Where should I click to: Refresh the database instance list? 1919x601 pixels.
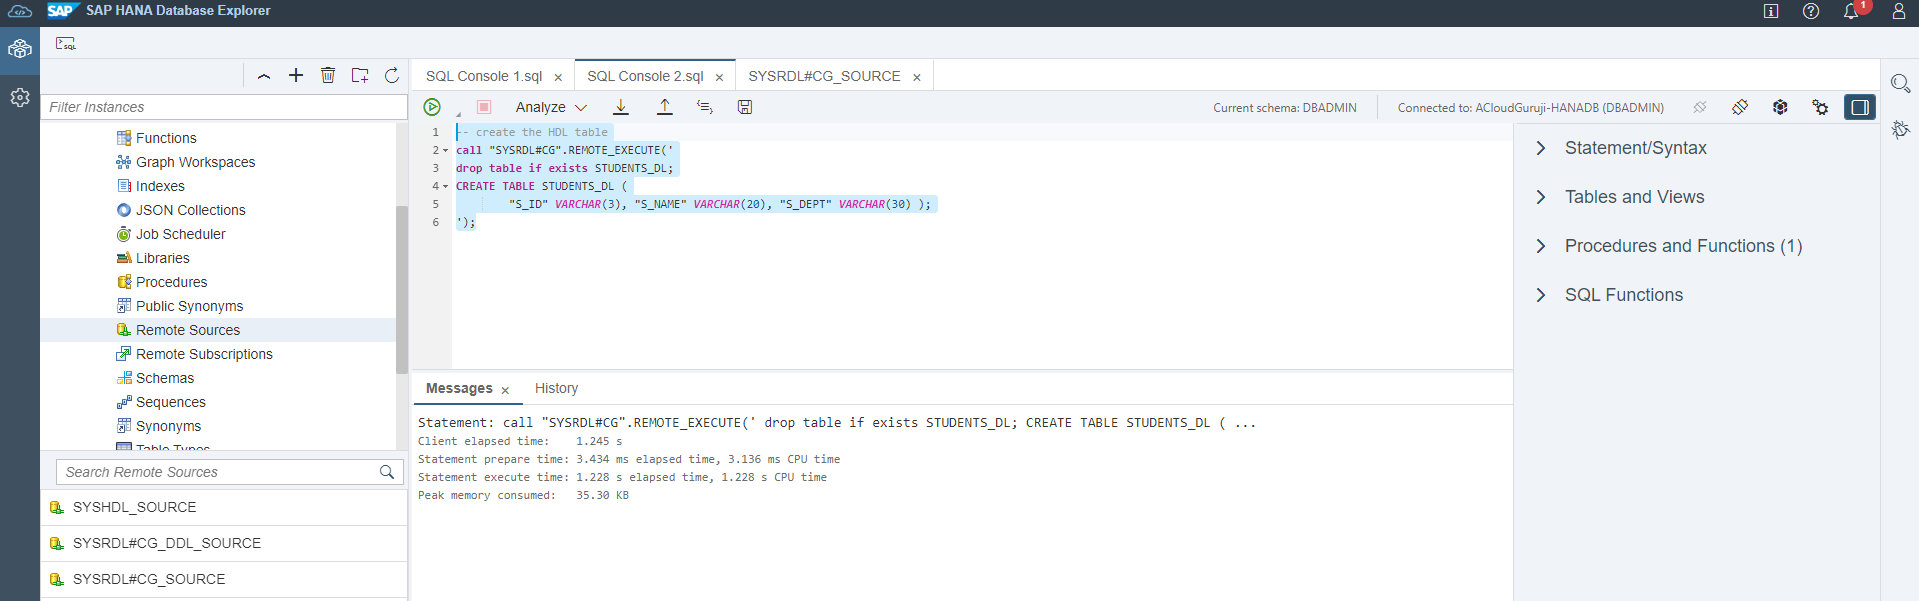(392, 75)
